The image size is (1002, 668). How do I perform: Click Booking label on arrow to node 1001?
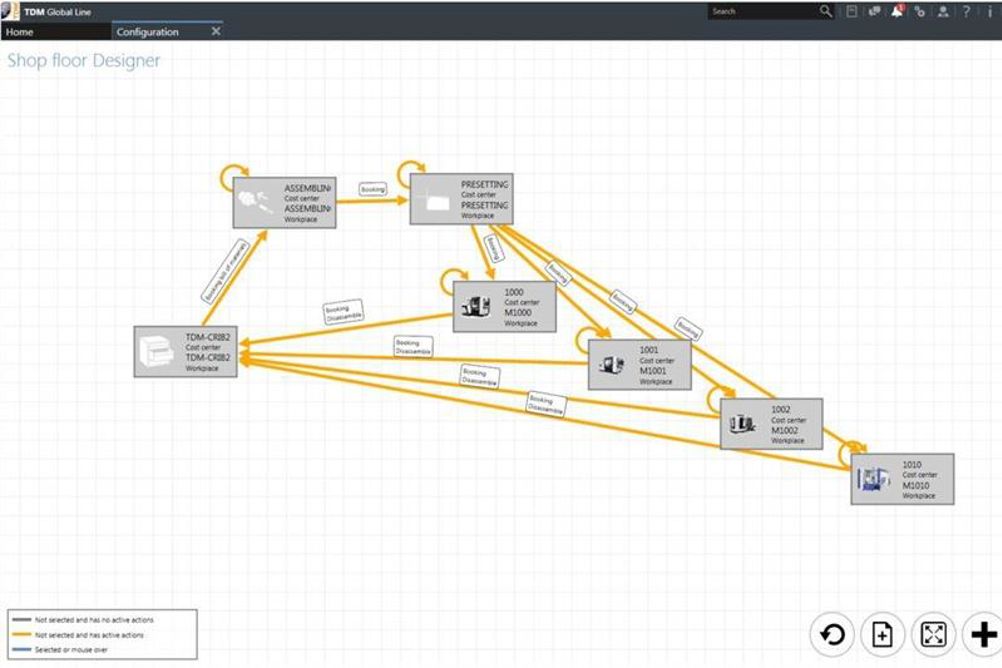(x=558, y=274)
